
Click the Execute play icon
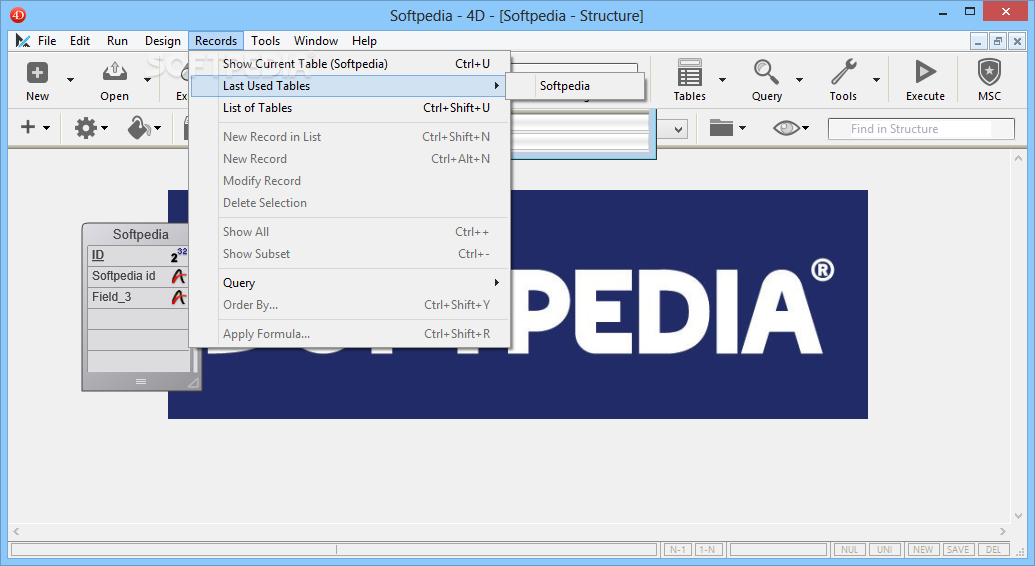[x=925, y=72]
